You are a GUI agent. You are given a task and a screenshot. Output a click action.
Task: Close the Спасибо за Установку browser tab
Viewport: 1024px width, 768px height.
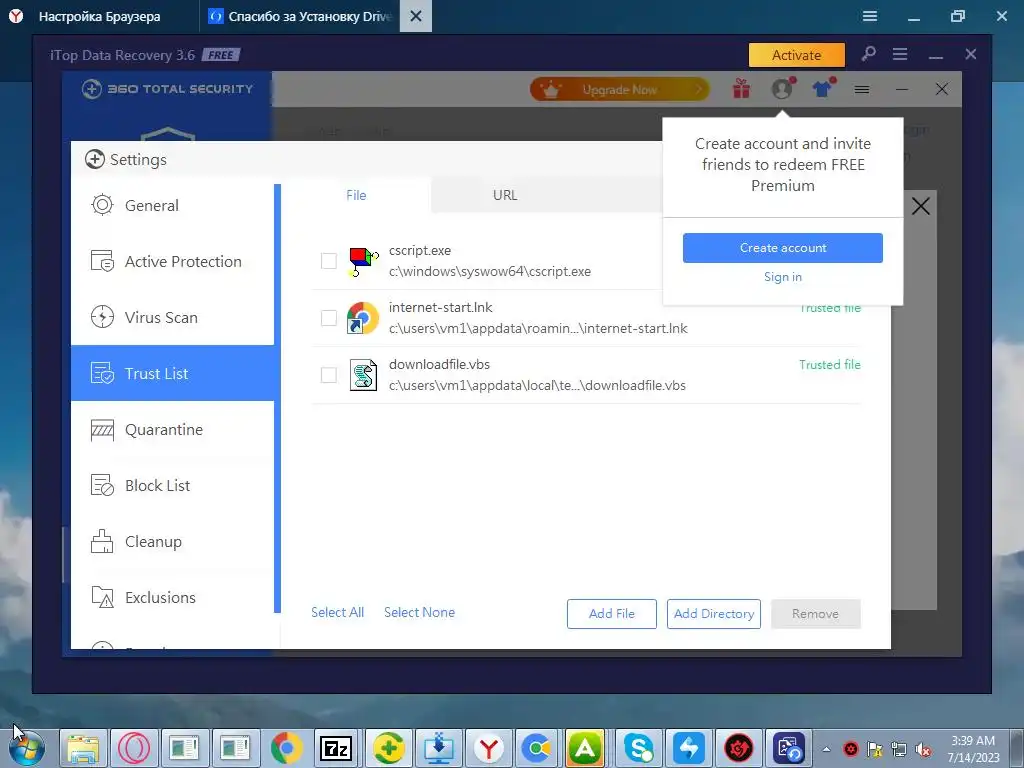tap(416, 16)
